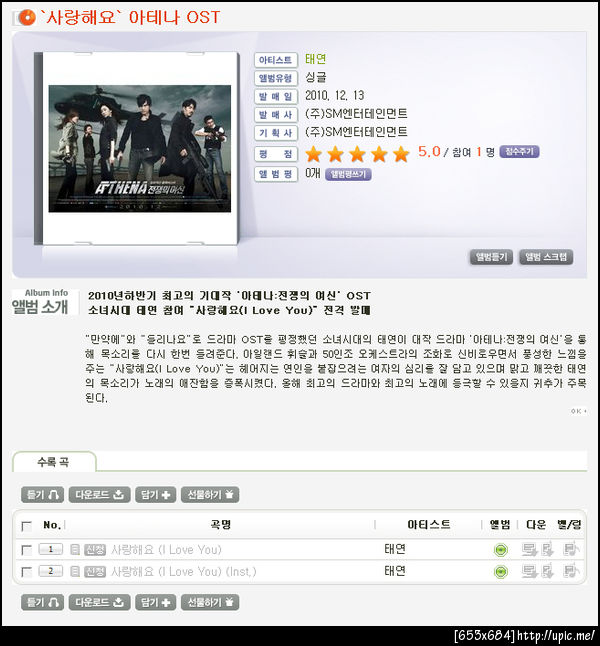This screenshot has height=646, width=600.
Task: Check the checkbox for track 1
Action: coord(26,550)
